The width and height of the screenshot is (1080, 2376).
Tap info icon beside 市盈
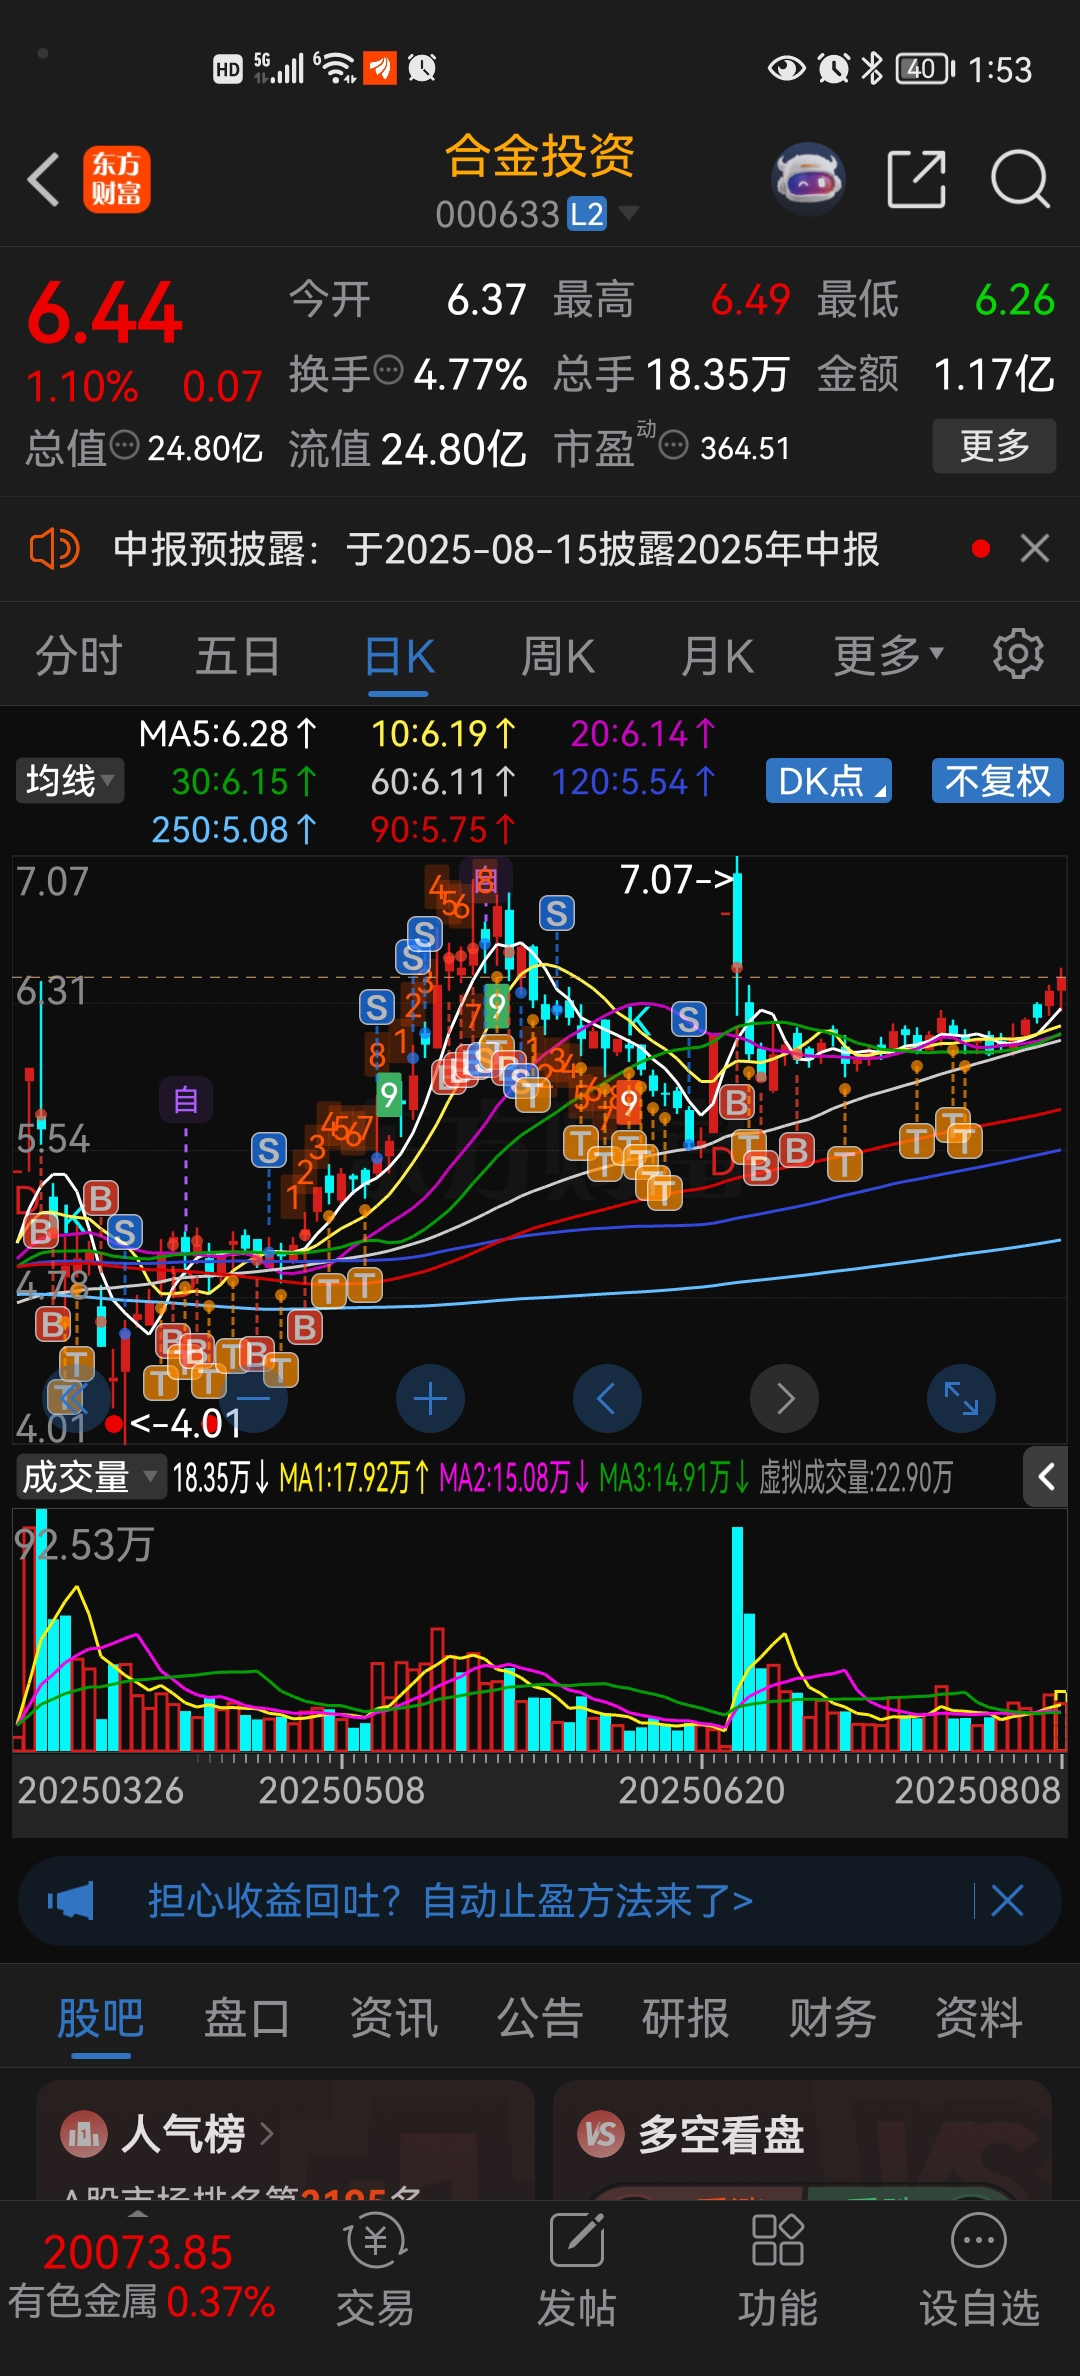[x=674, y=445]
